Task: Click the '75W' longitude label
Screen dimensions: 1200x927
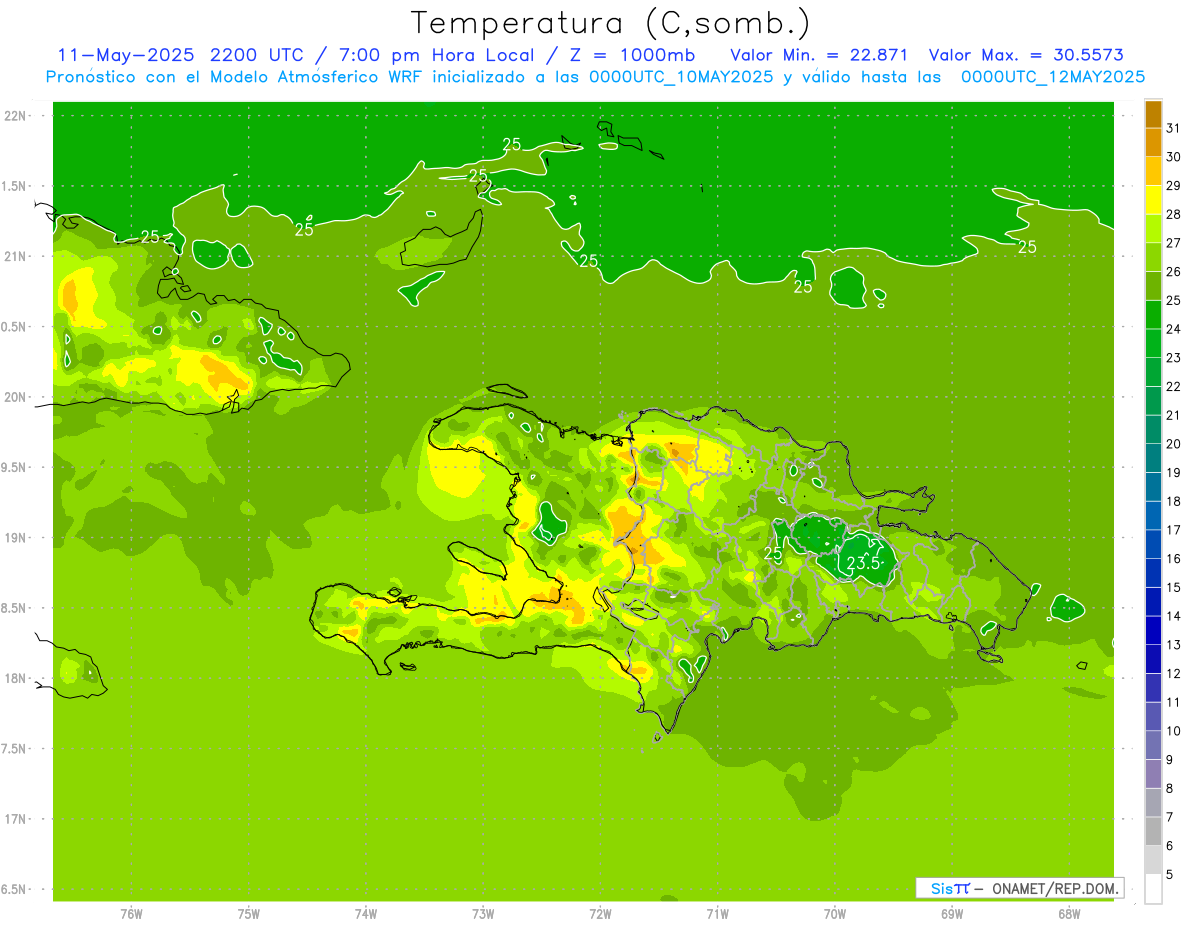Action: (249, 913)
